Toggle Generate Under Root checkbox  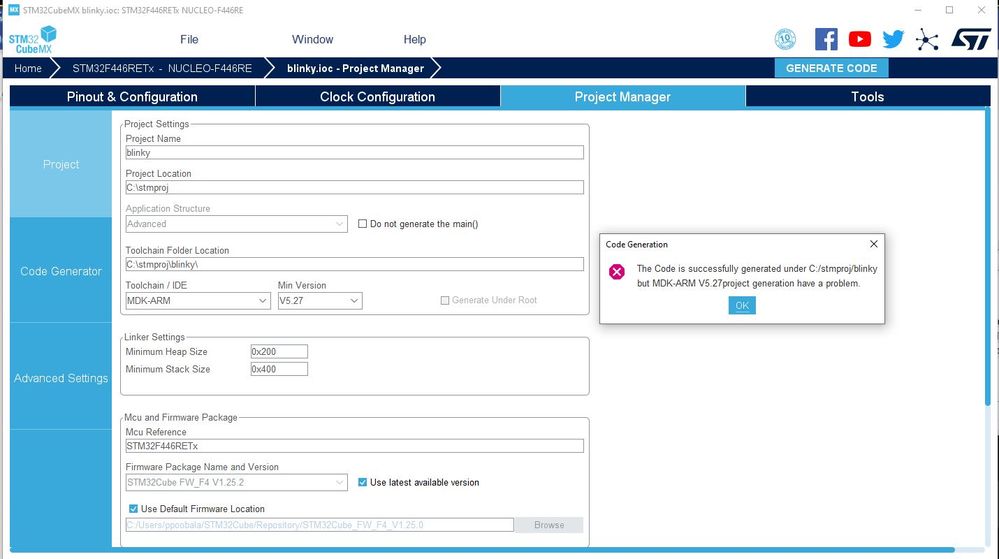(x=445, y=300)
